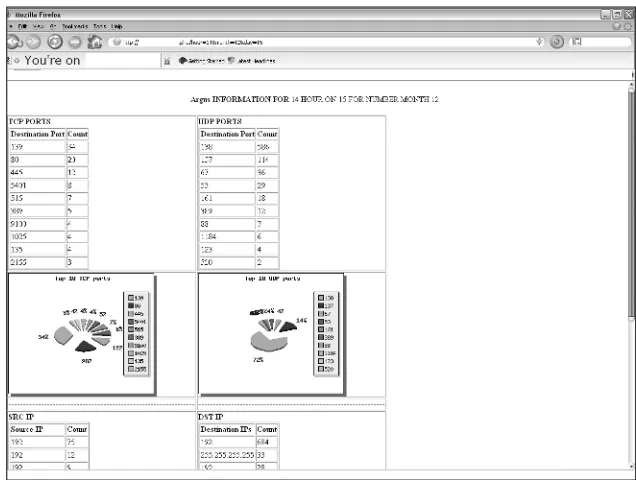Open the Go menu
Image resolution: width=636 pixels, height=480 pixels.
click(53, 26)
